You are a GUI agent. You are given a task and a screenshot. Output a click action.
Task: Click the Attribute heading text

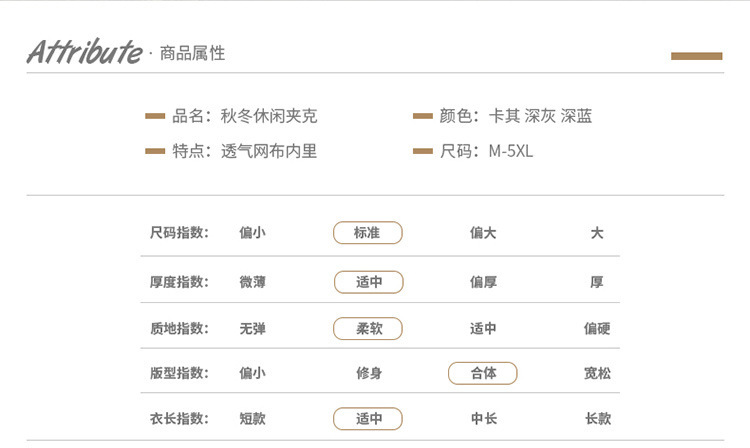tap(84, 52)
